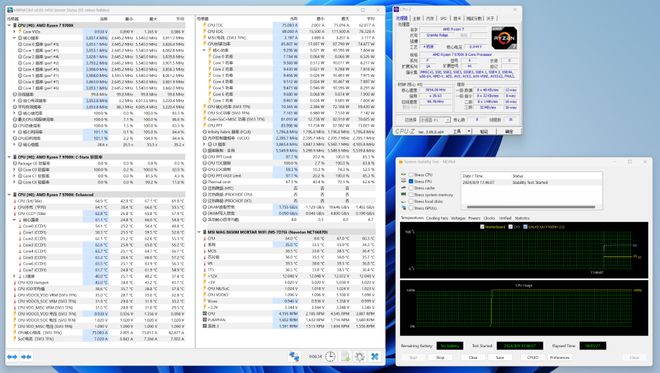Viewport: 660px width, 373px height.
Task: Click the icon beside Stress cache
Action: pyautogui.click(x=404, y=188)
